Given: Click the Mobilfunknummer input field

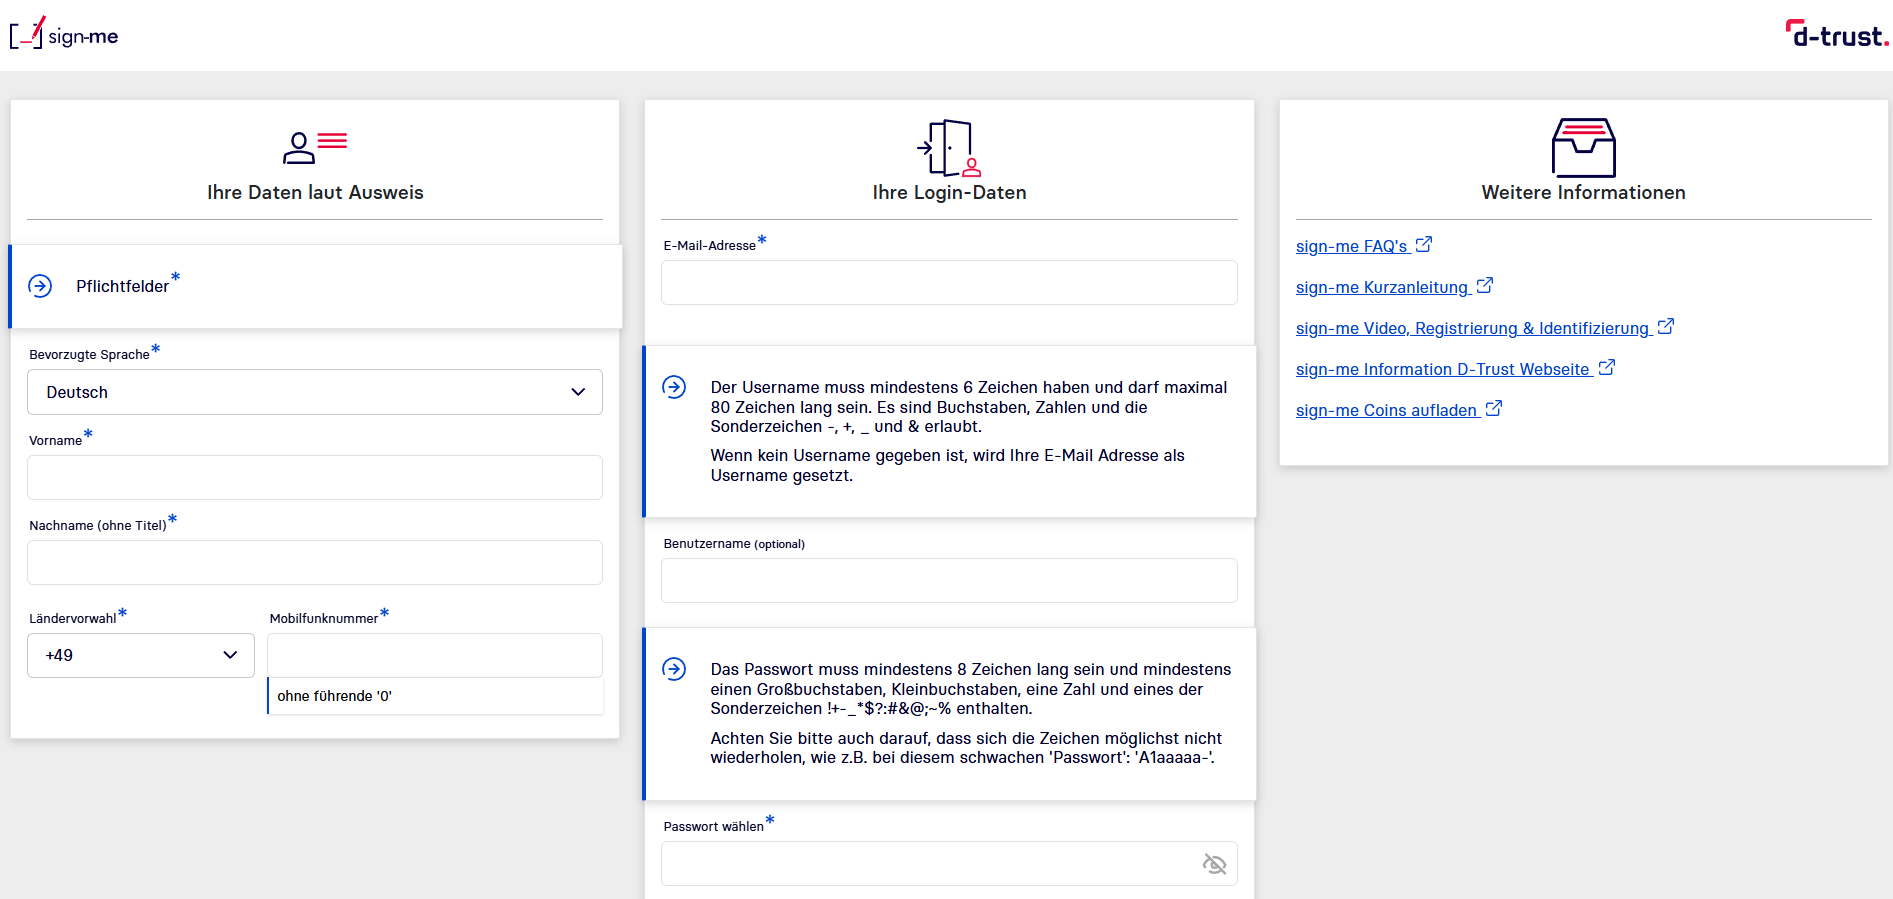Looking at the screenshot, I should click(434, 655).
